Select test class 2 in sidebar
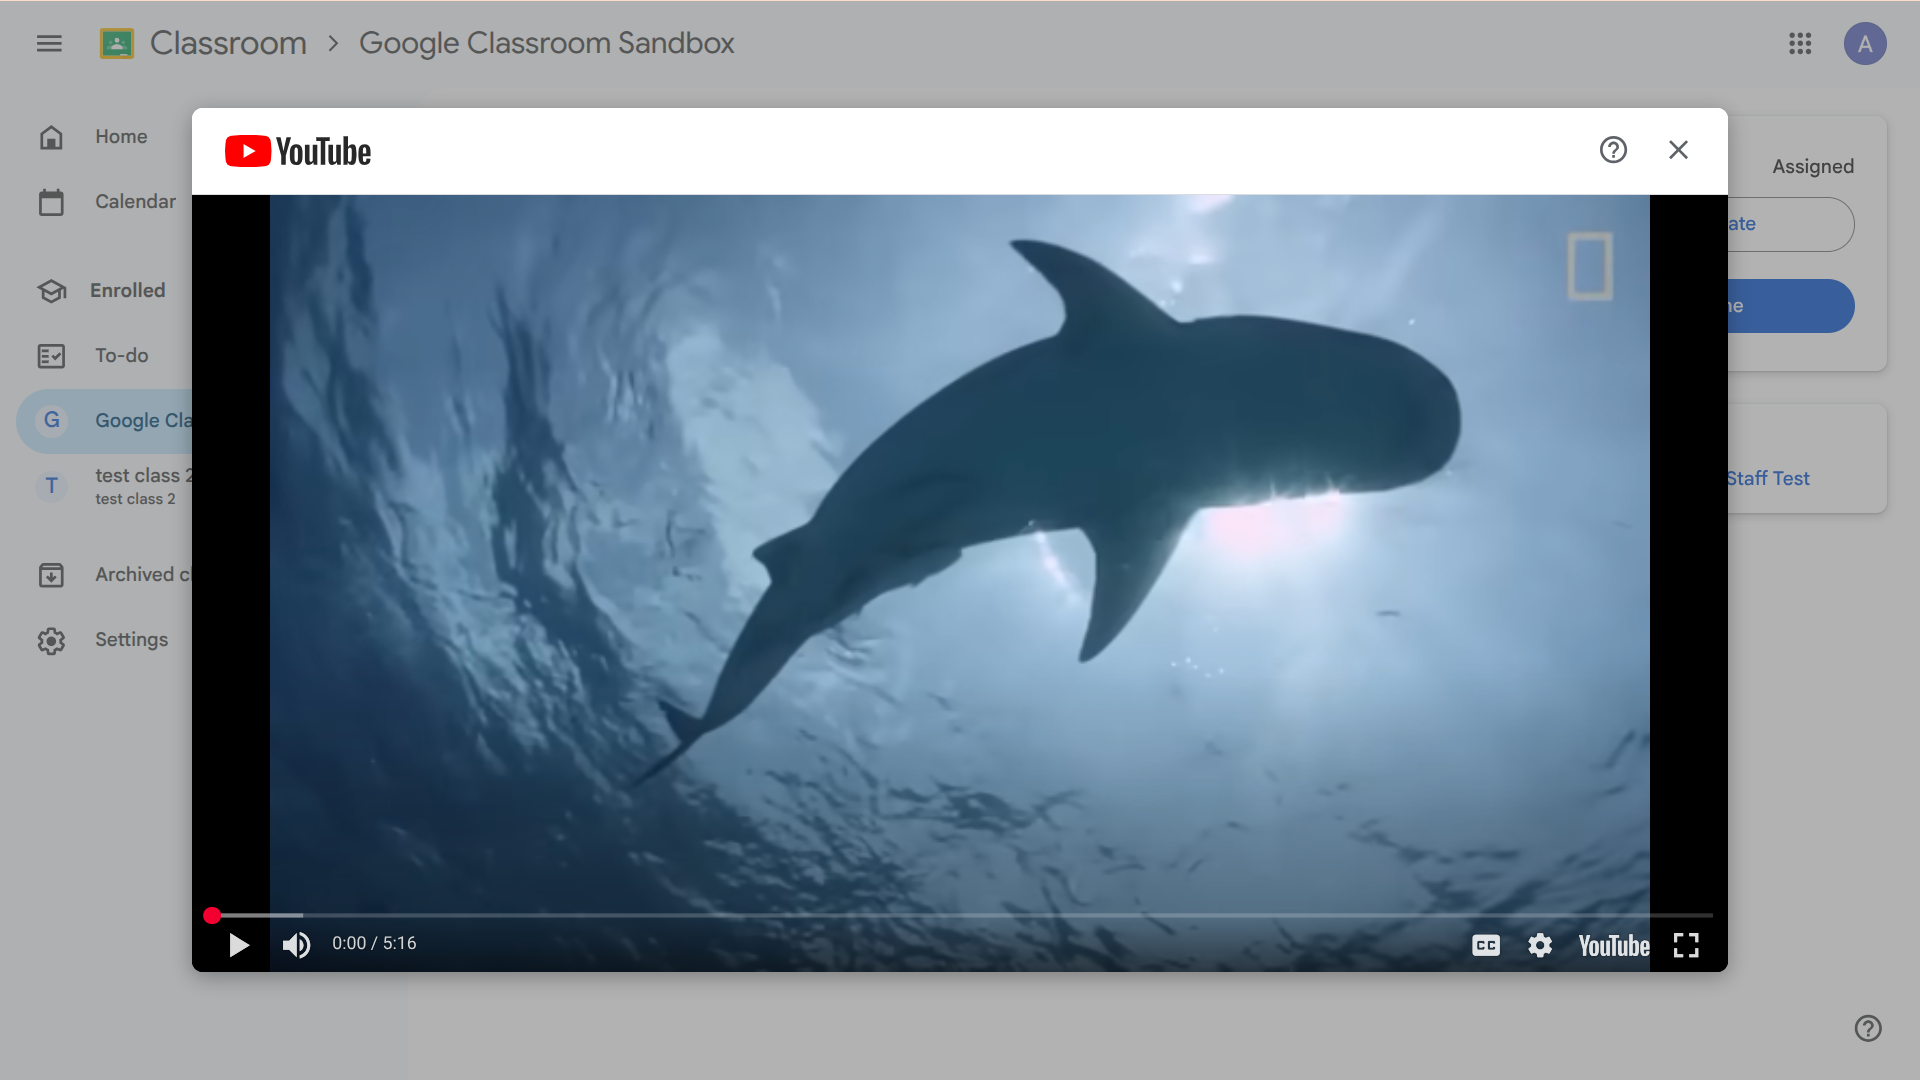This screenshot has width=1920, height=1080. [x=136, y=486]
